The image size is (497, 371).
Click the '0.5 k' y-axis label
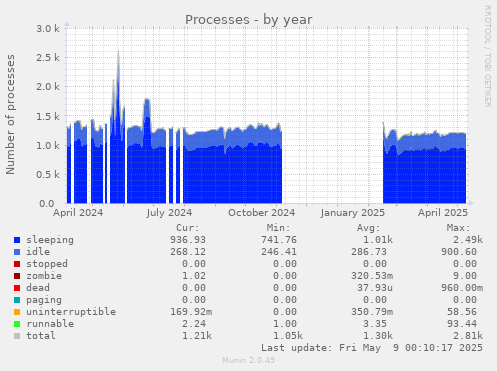48,175
